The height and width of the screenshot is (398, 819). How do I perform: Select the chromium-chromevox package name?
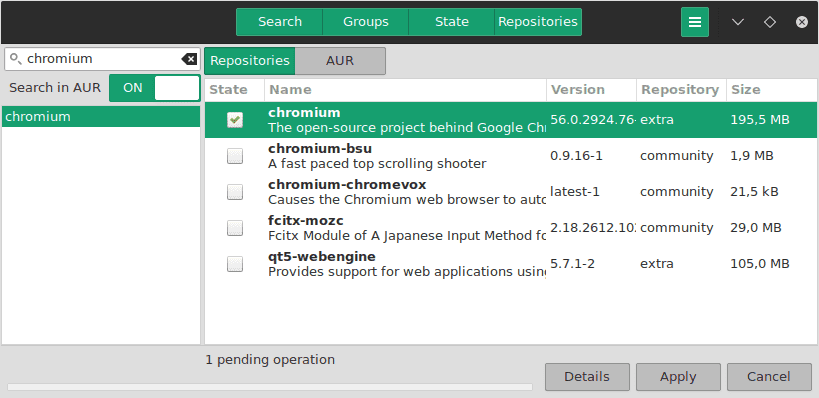click(347, 184)
